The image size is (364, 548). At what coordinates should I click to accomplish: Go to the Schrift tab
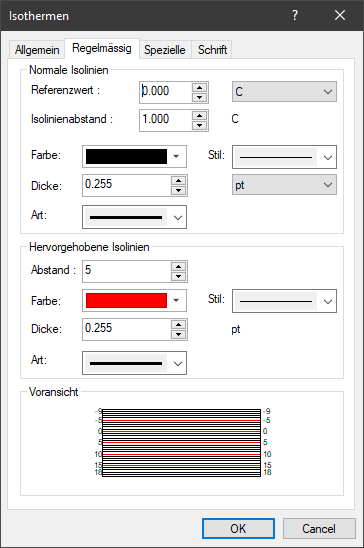pyautogui.click(x=212, y=50)
